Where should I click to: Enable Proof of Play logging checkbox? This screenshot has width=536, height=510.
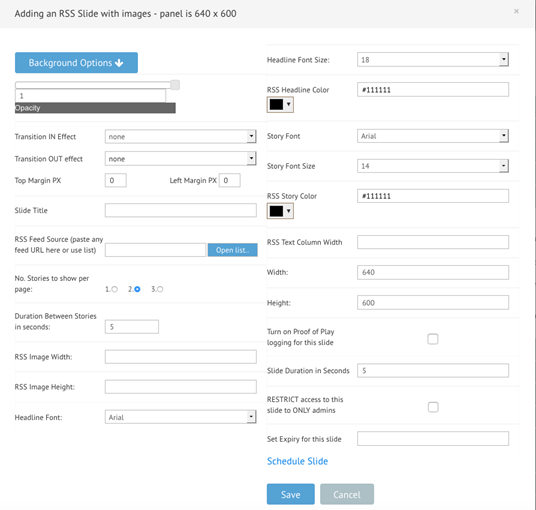coord(433,339)
